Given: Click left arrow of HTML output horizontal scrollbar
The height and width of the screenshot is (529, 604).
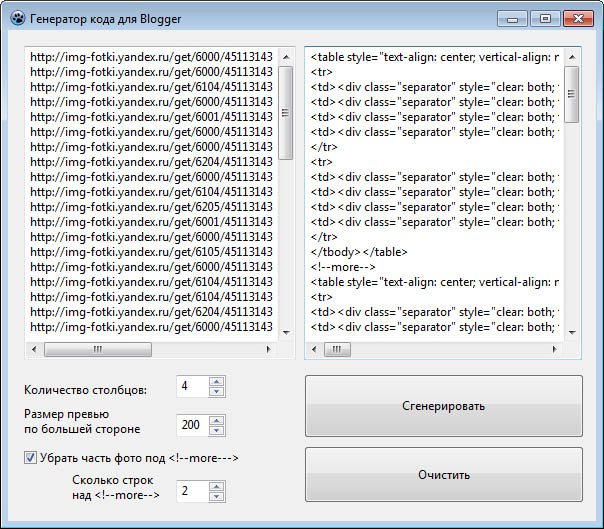Looking at the screenshot, I should [314, 349].
